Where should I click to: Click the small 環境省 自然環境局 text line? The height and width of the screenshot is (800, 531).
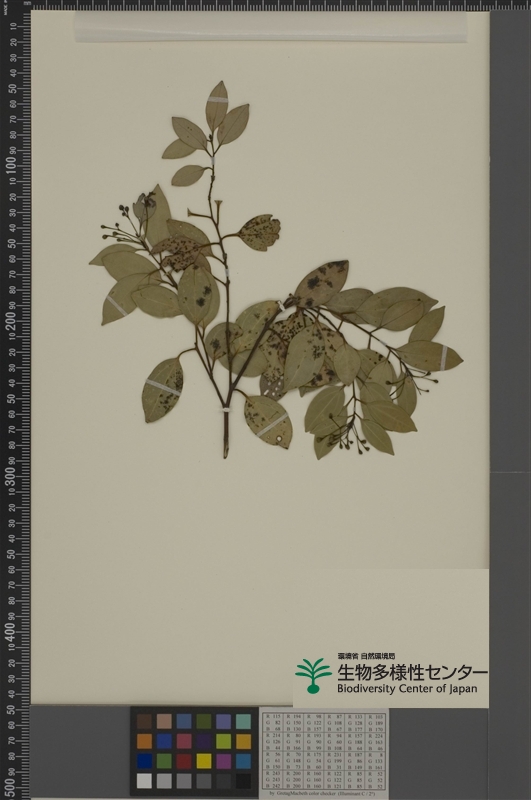pyautogui.click(x=366, y=656)
